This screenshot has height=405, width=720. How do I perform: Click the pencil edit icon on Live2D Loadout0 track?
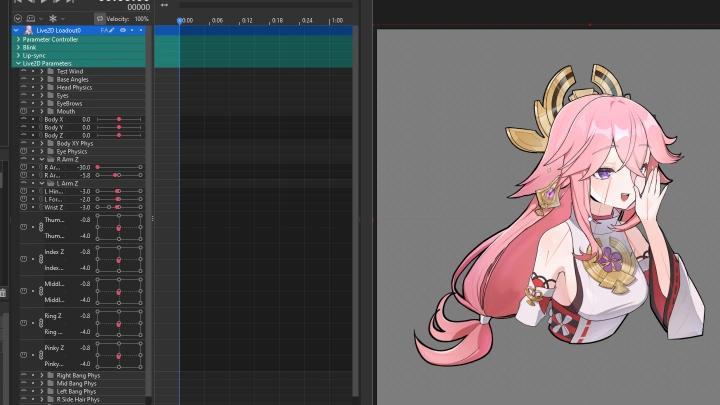112,30
